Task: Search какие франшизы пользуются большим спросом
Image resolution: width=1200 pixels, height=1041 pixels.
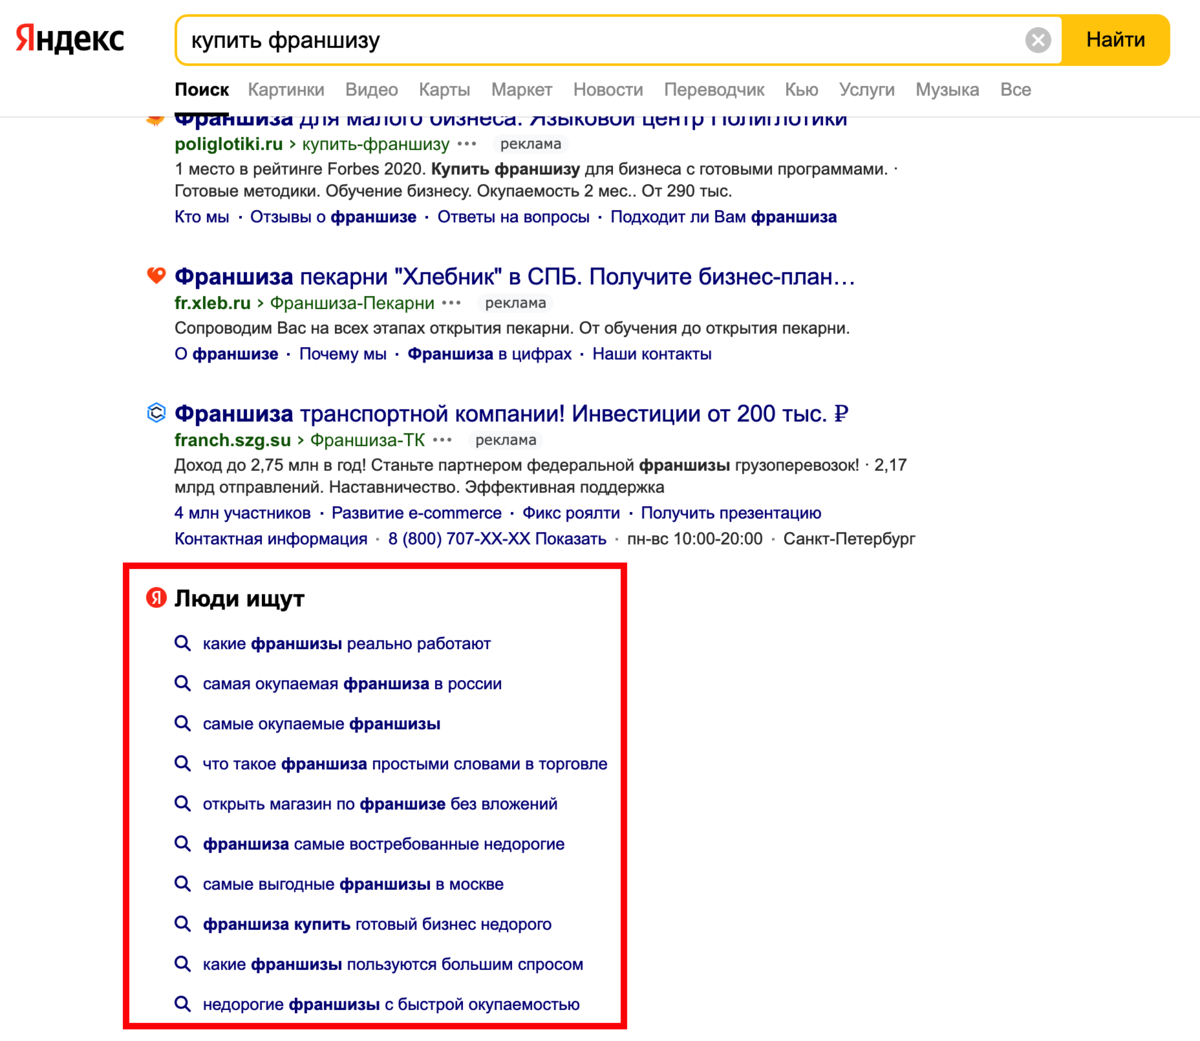Action: (x=393, y=964)
